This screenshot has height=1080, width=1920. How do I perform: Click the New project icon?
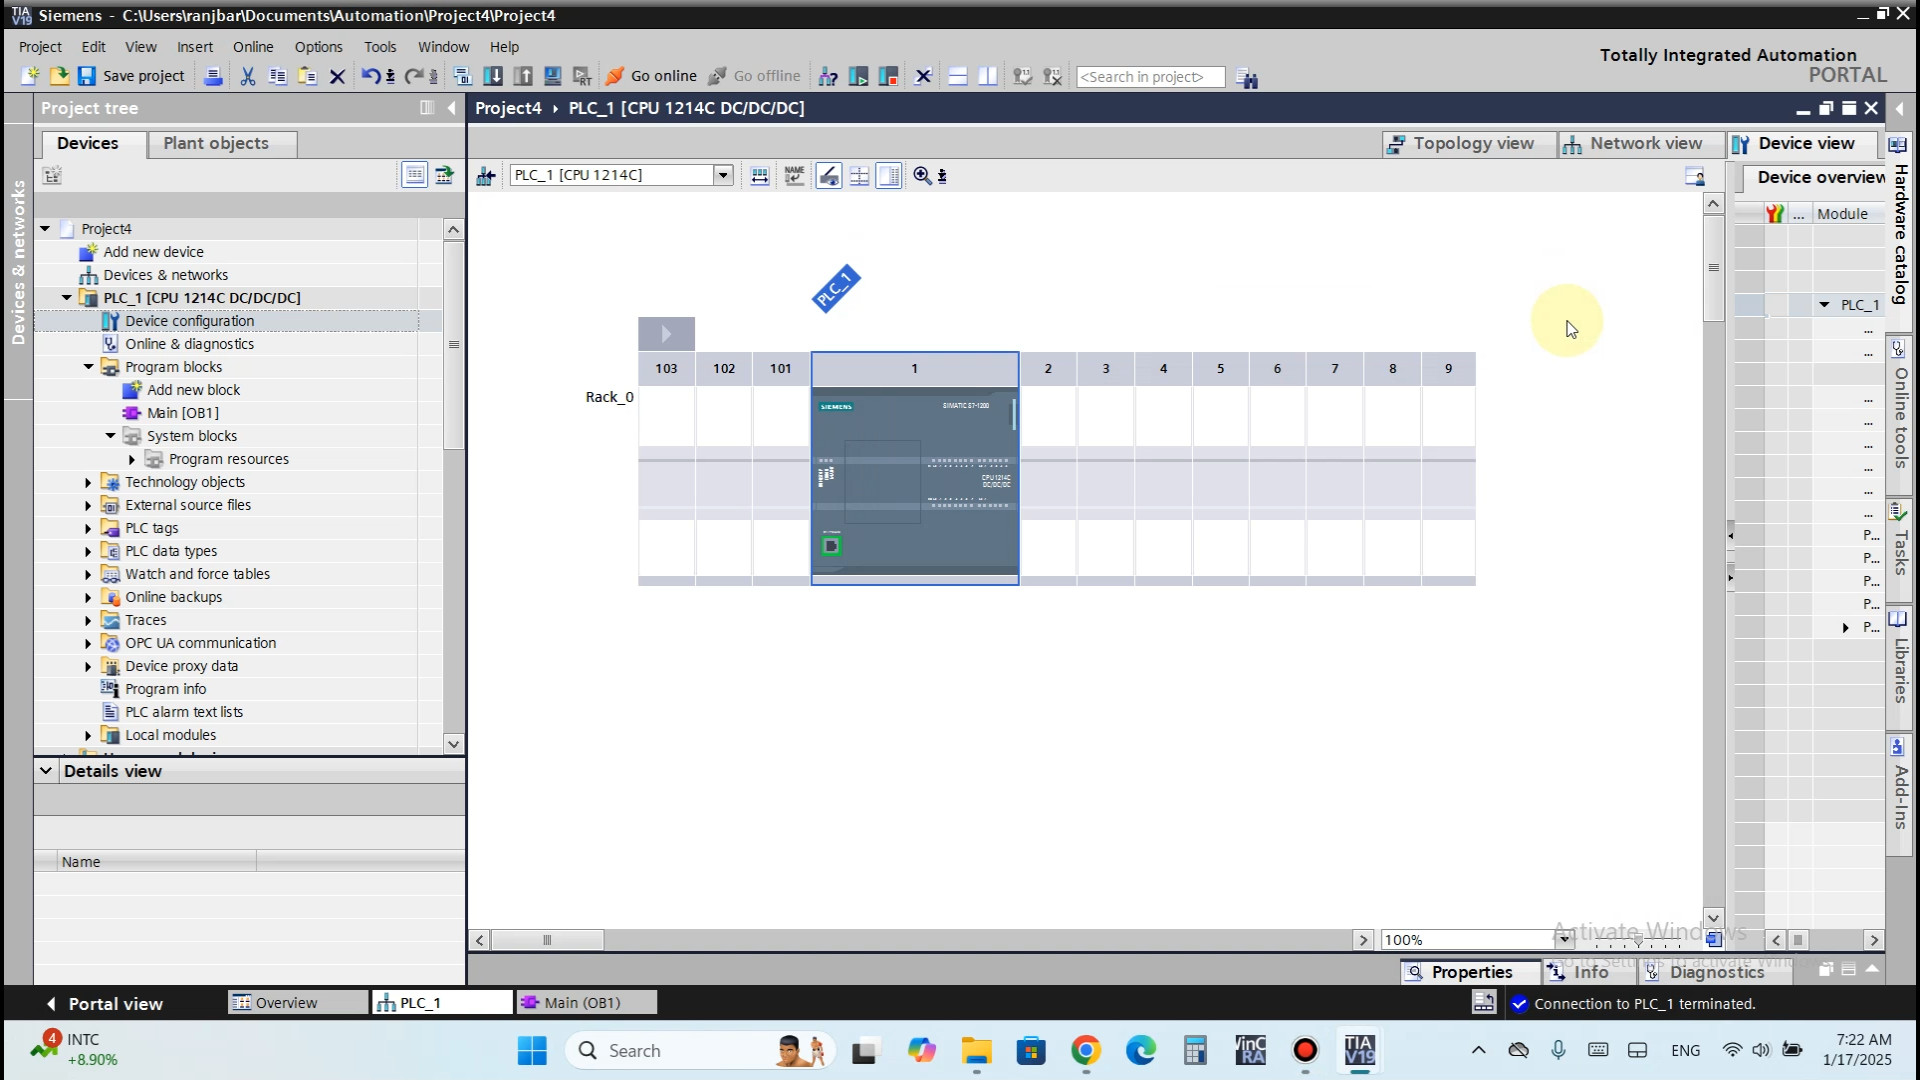pos(30,76)
